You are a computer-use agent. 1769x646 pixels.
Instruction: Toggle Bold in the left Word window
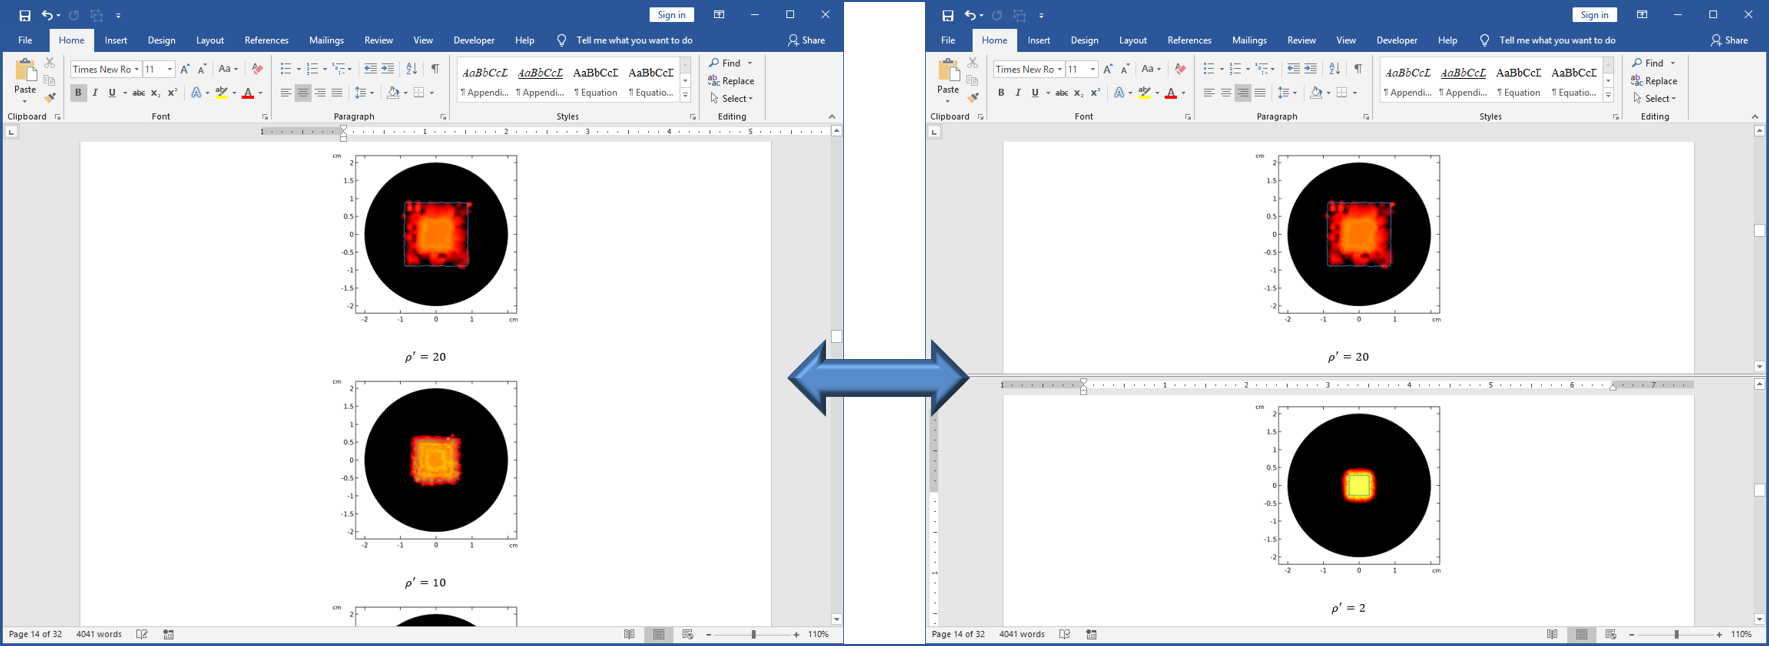(x=78, y=93)
